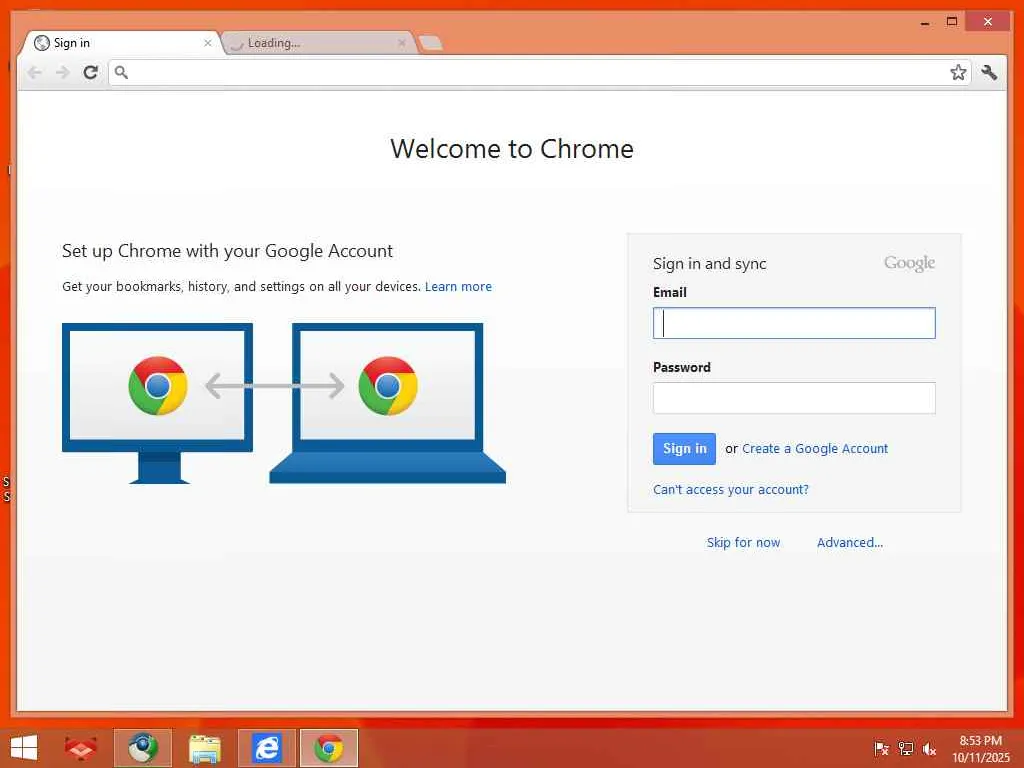Click the browser forward arrow
This screenshot has width=1024, height=768.
click(63, 72)
